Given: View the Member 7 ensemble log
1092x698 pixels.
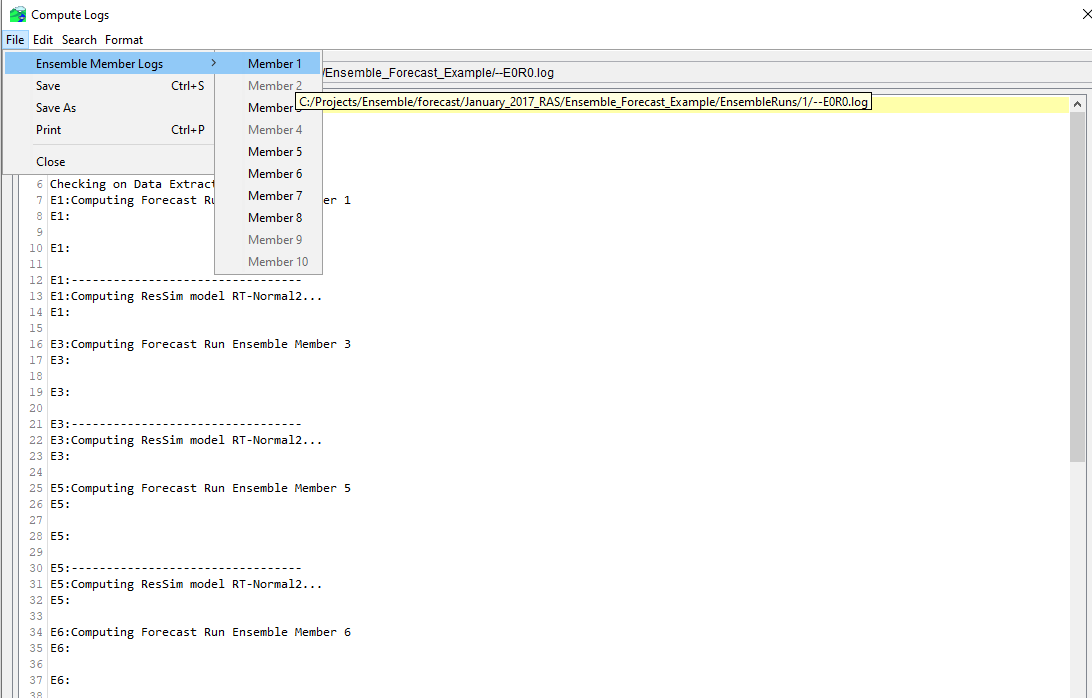Looking at the screenshot, I should (274, 195).
